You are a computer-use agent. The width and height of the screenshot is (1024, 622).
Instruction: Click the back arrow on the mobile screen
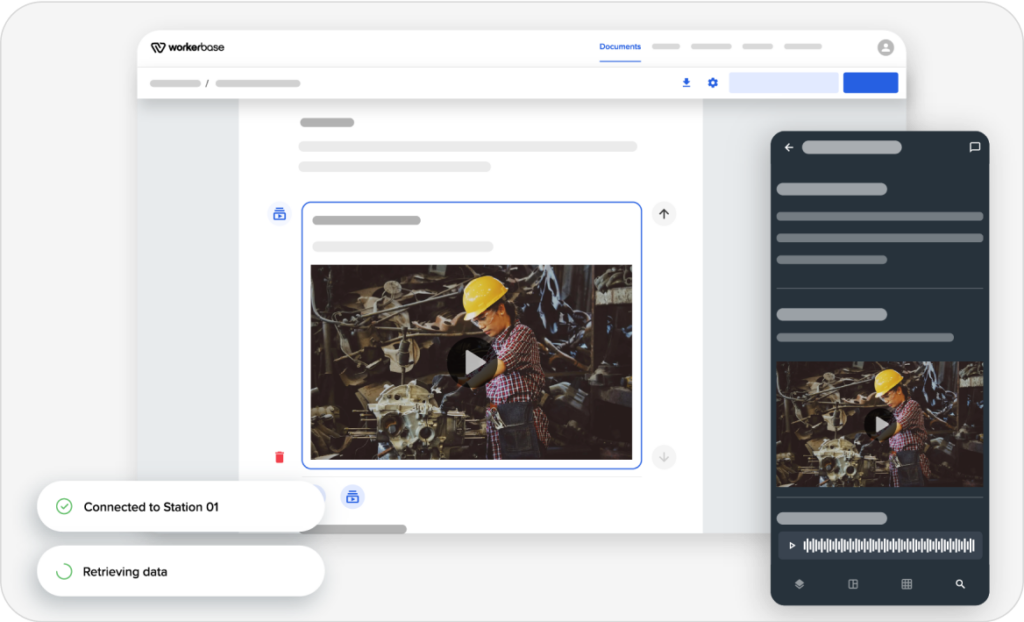pos(789,147)
